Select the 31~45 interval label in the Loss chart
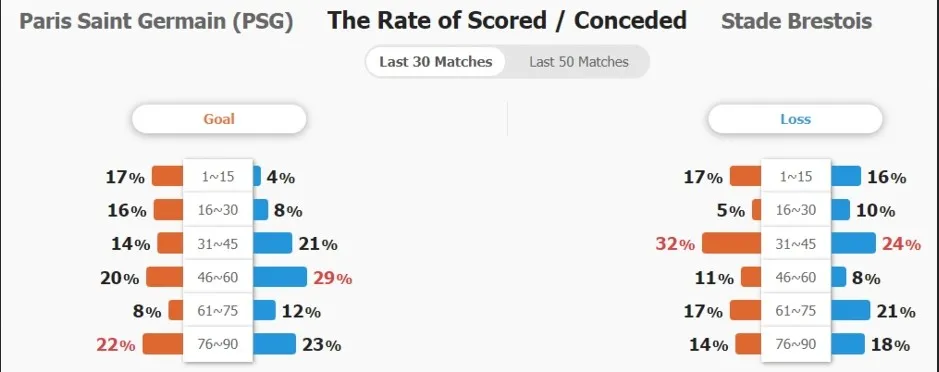 pos(796,244)
